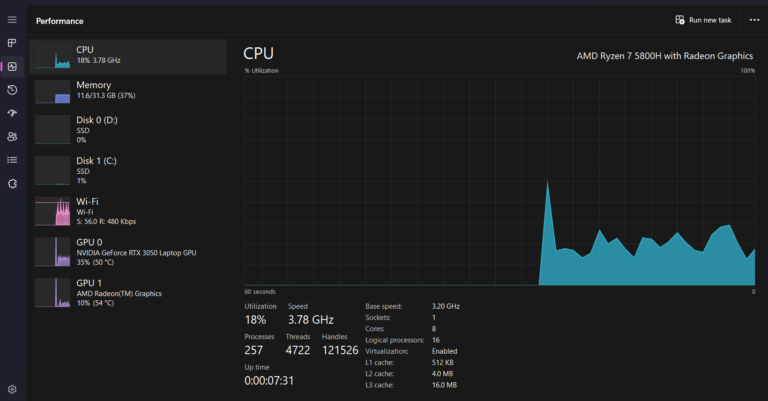Image resolution: width=768 pixels, height=401 pixels.
Task: Click the Wi-Fi mini graph thumbnail
Action: pyautogui.click(x=52, y=211)
